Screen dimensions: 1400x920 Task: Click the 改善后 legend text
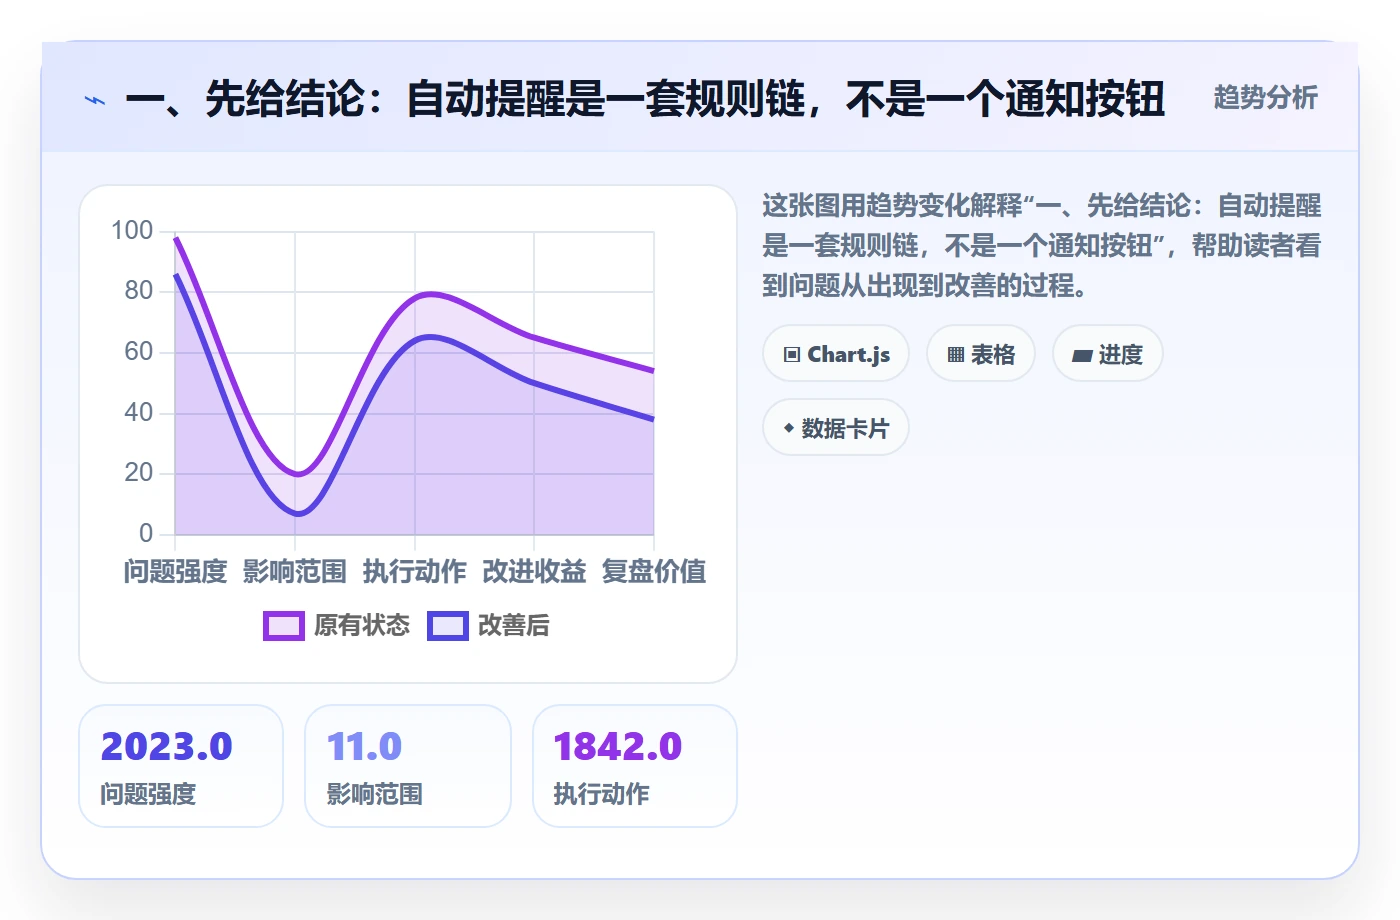click(x=514, y=626)
